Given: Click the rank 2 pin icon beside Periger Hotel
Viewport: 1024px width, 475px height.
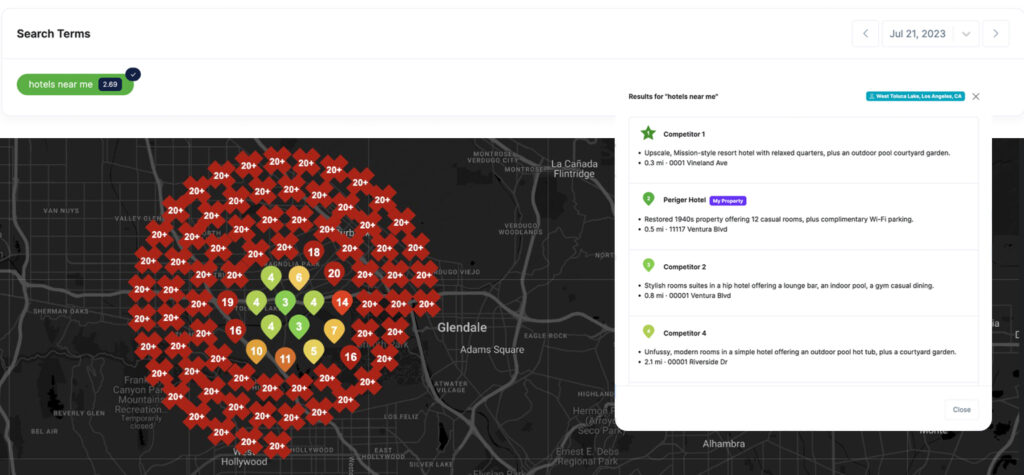Looking at the screenshot, I should point(648,199).
